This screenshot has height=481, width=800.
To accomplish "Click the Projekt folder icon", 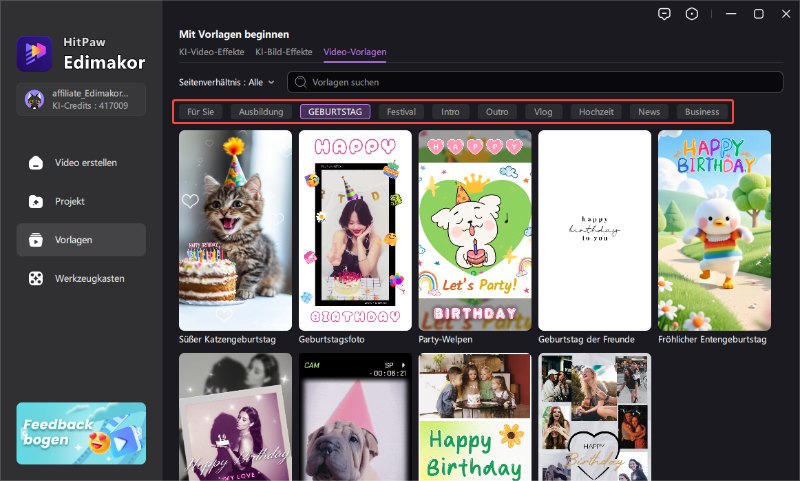I will 36,201.
